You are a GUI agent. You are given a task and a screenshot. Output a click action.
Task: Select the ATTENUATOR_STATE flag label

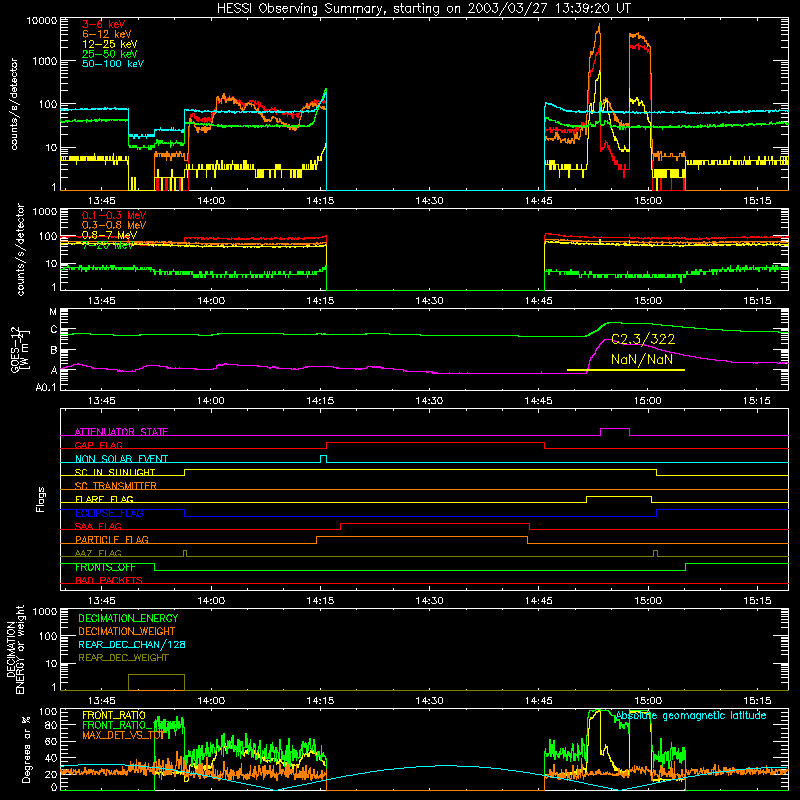[121, 432]
